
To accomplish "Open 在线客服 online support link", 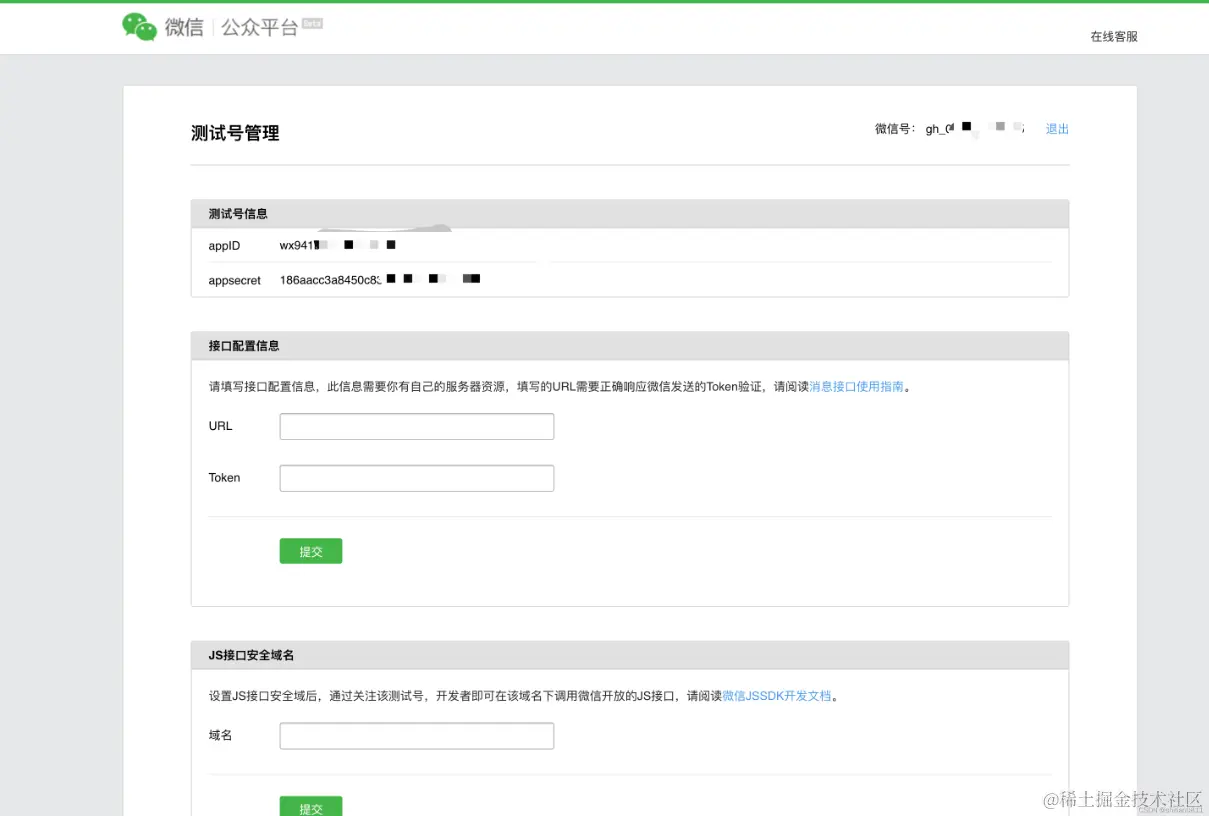I will (x=1114, y=37).
